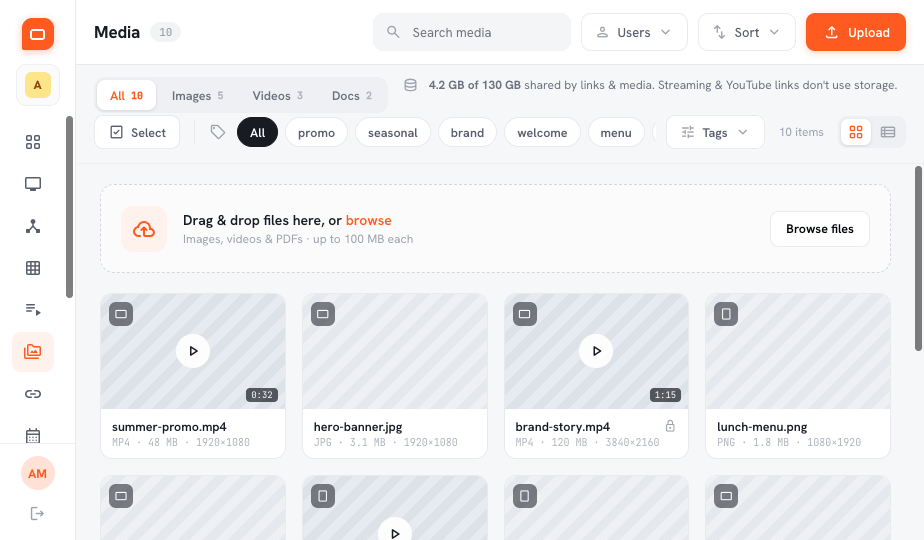Viewport: 924px width, 540px height.
Task: Open the Sort dropdown
Action: (747, 32)
